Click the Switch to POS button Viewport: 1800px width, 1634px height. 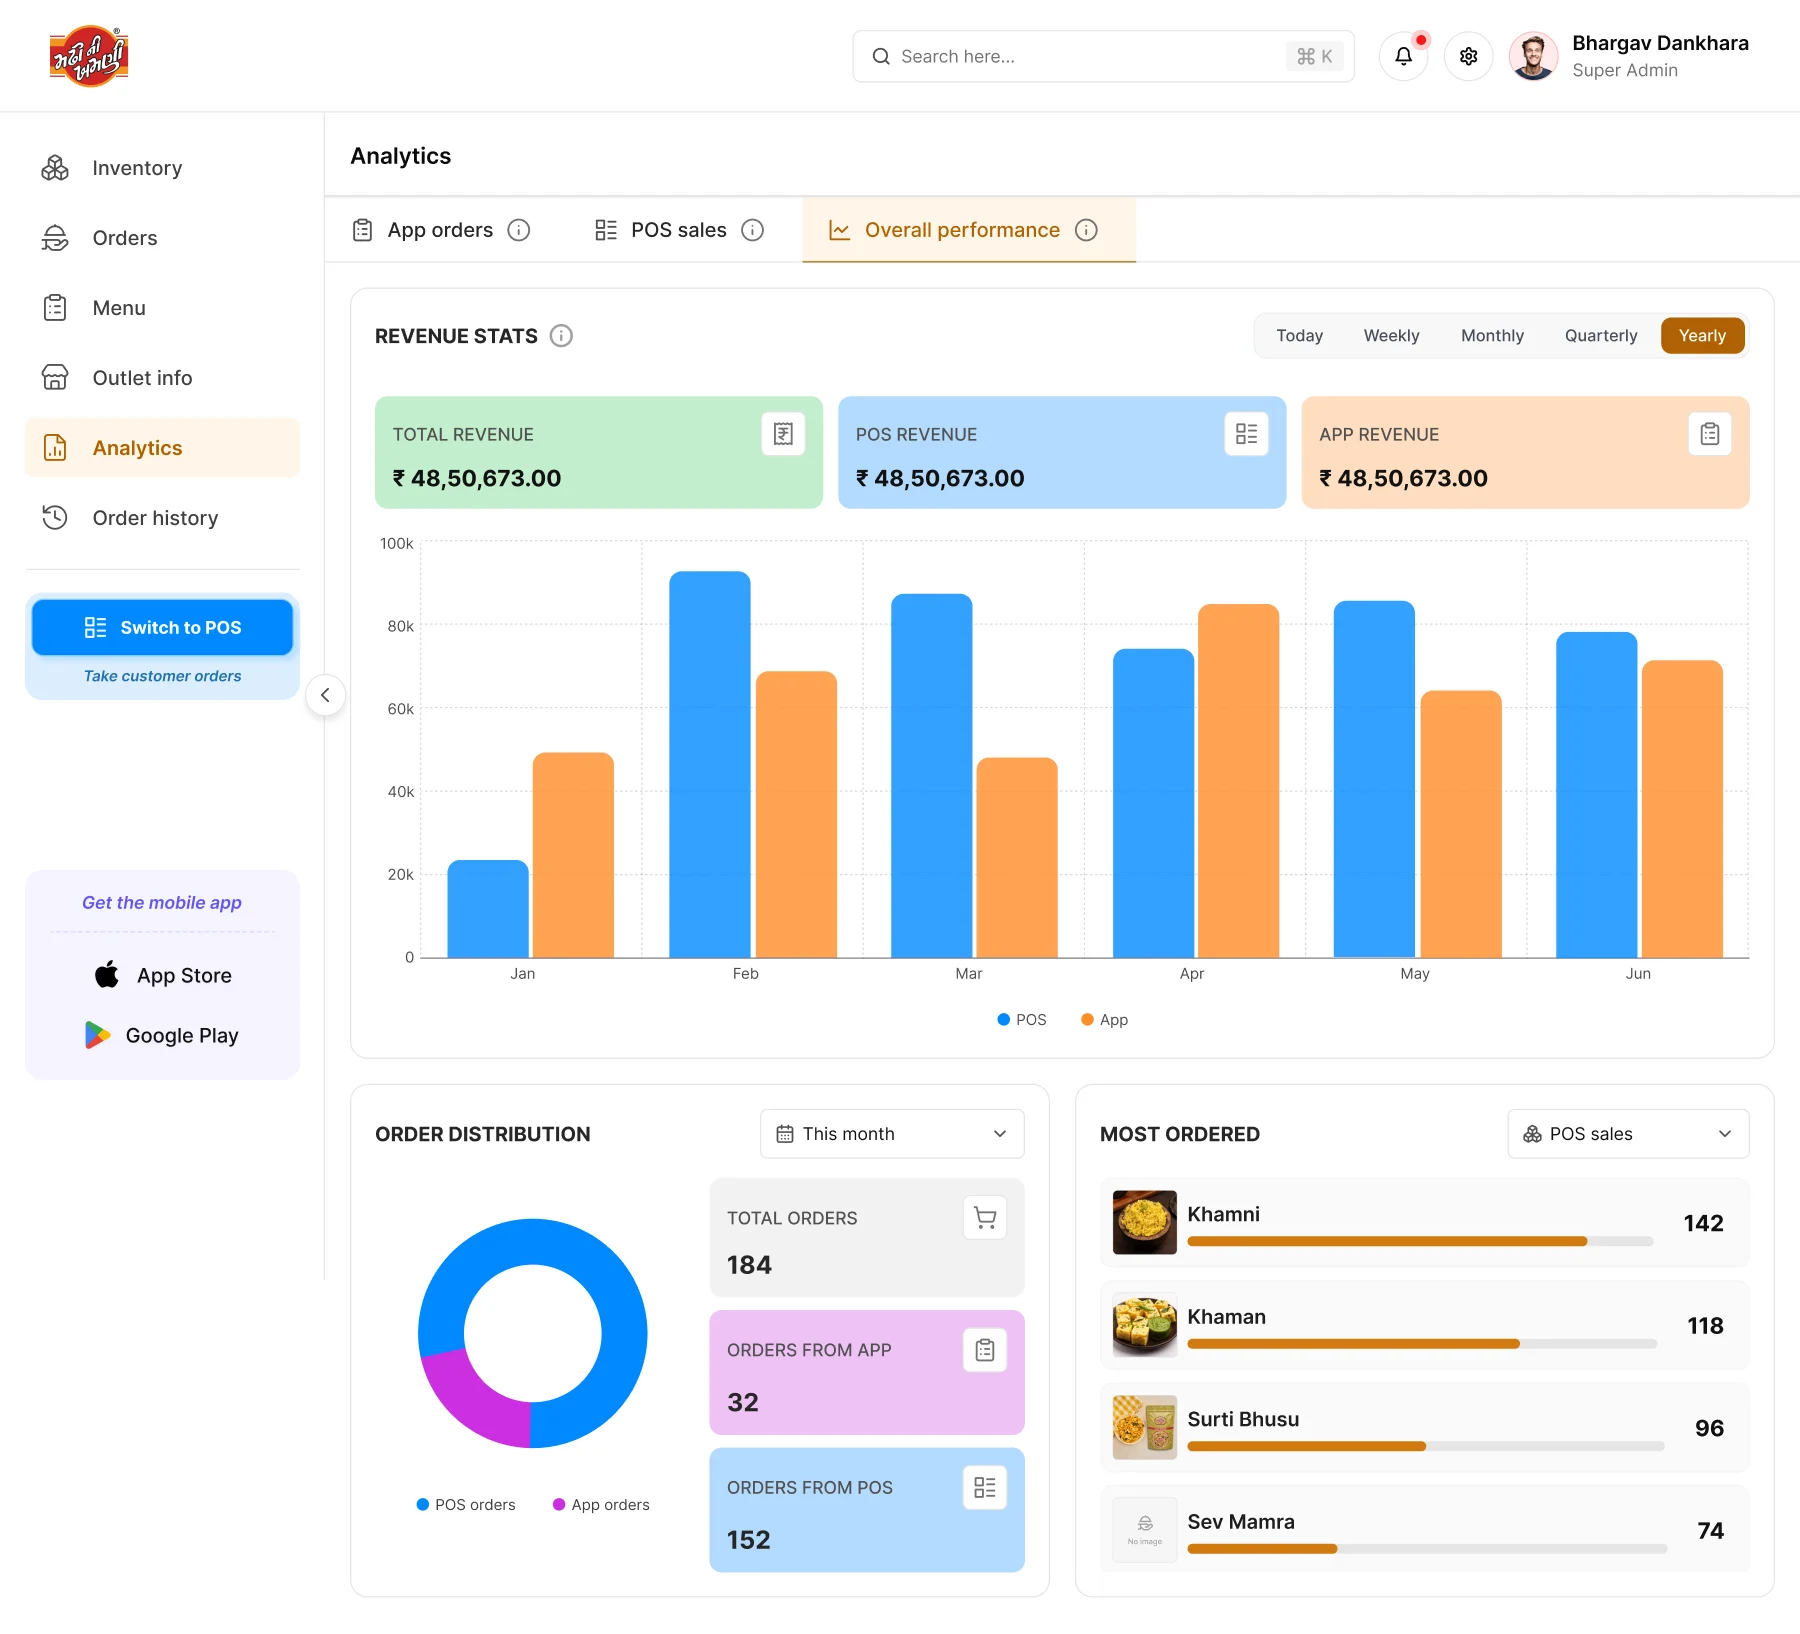point(162,627)
